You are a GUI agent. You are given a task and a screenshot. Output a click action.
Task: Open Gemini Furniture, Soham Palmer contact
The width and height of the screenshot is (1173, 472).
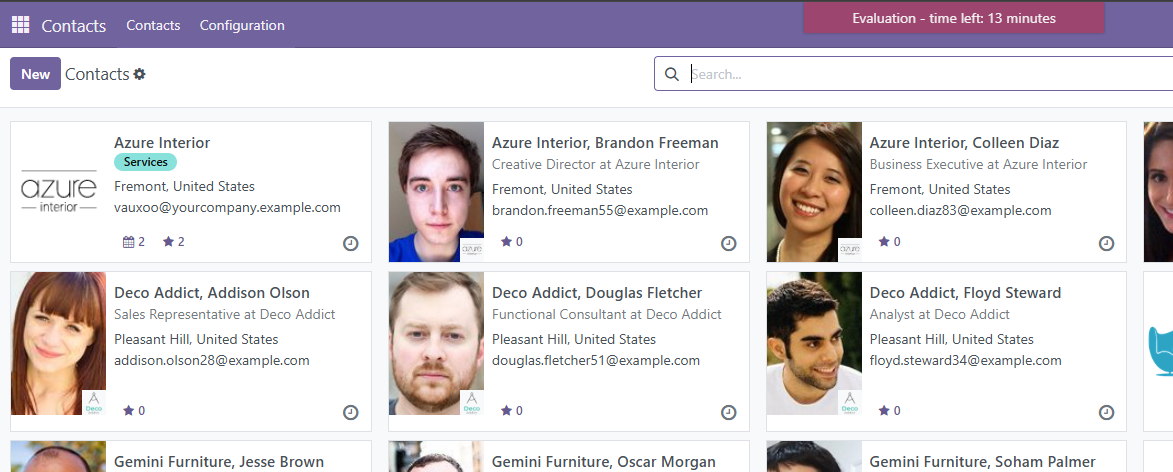[982, 462]
